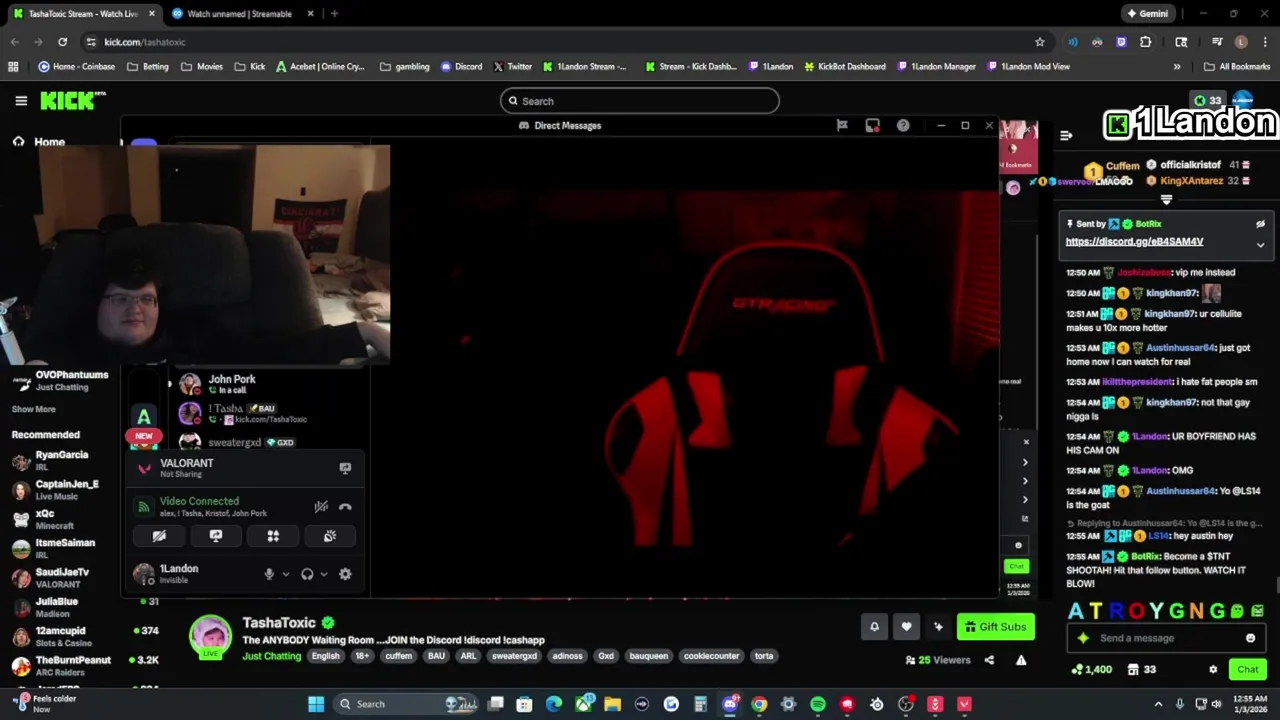Open Discord activities launcher
The image size is (1280, 720).
[273, 536]
